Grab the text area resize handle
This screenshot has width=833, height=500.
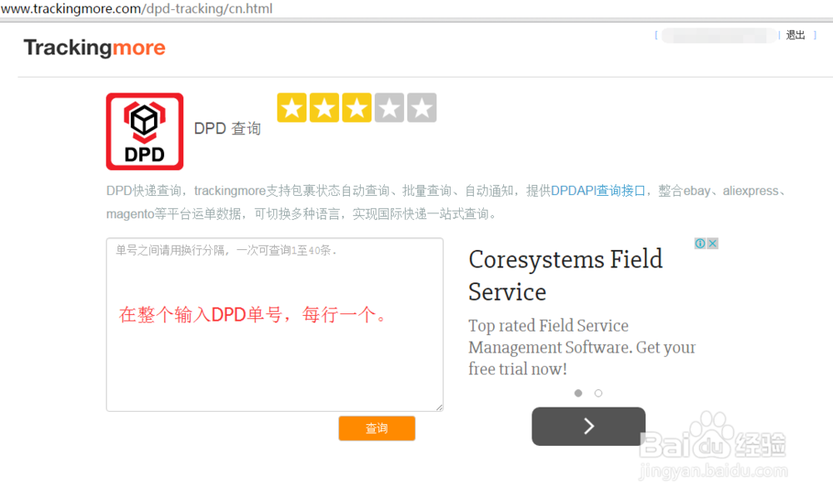(x=439, y=407)
